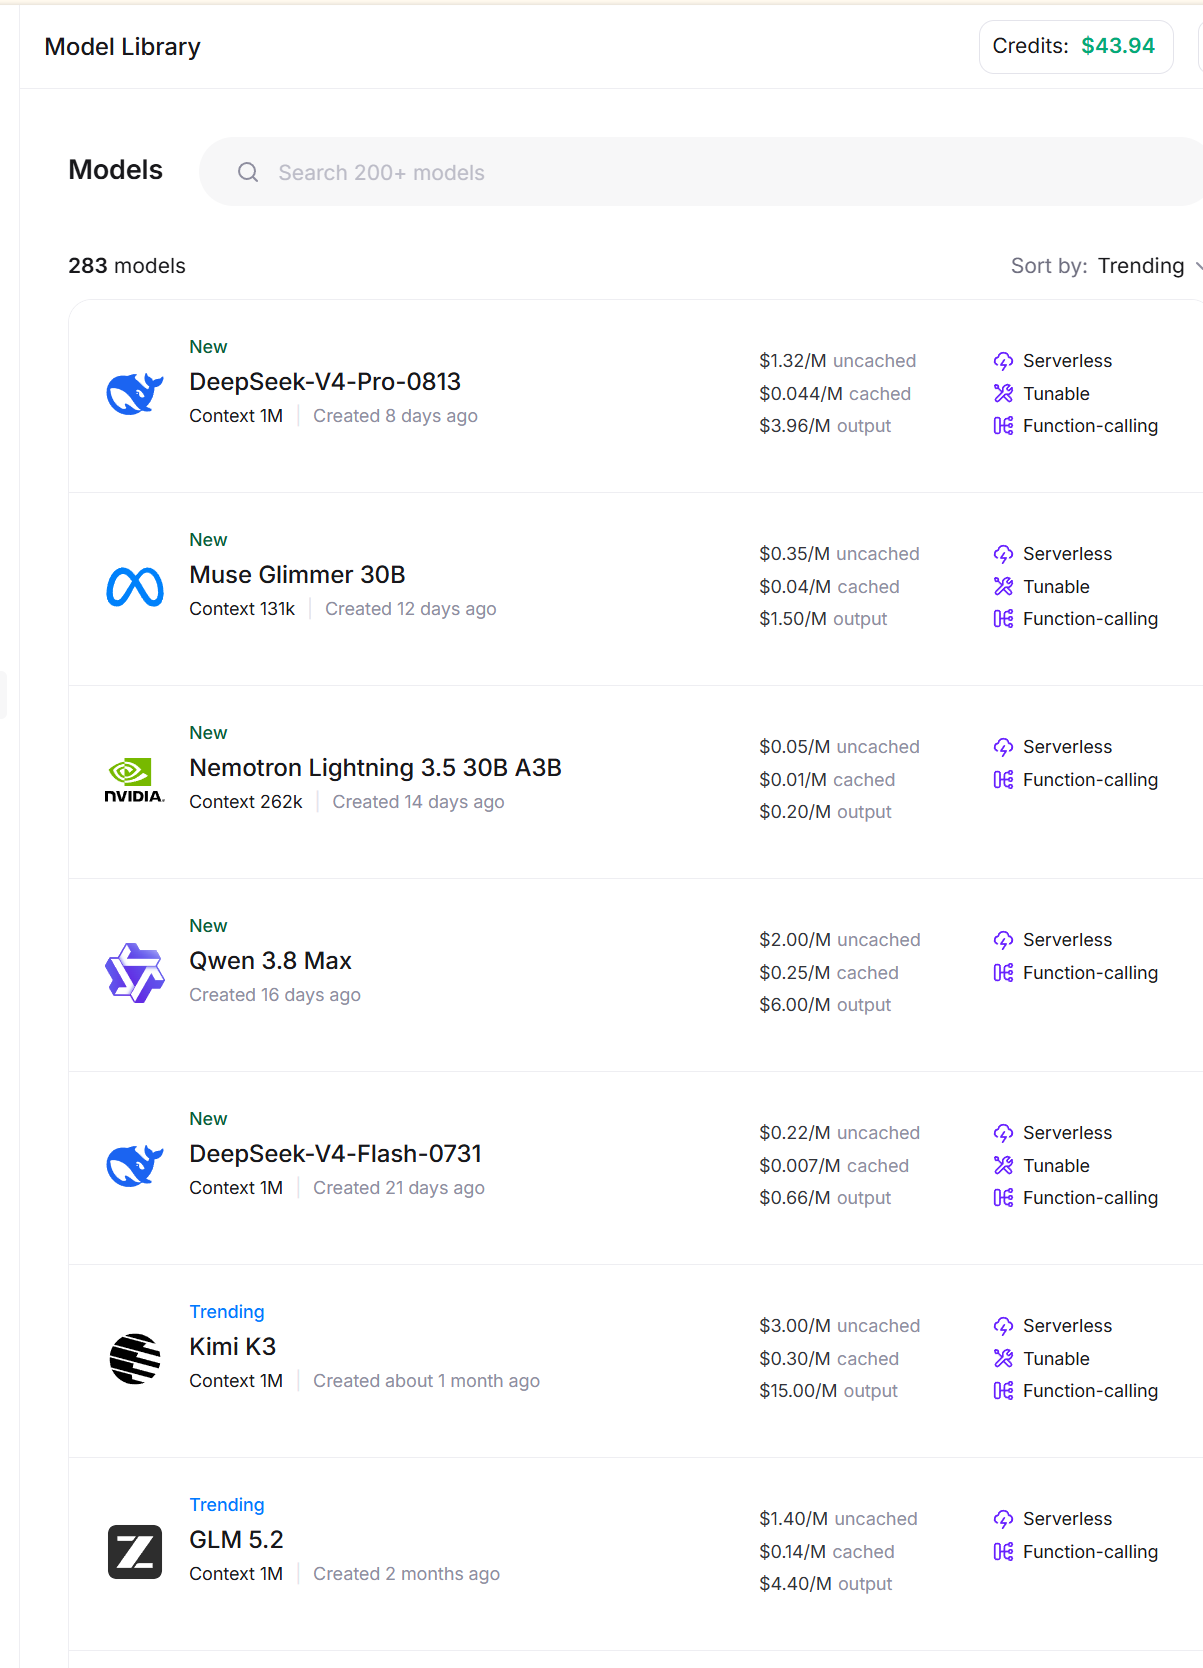
Task: Click Function-calling icon in DeepSeek-V4-Pro-0813 row
Action: click(1003, 426)
